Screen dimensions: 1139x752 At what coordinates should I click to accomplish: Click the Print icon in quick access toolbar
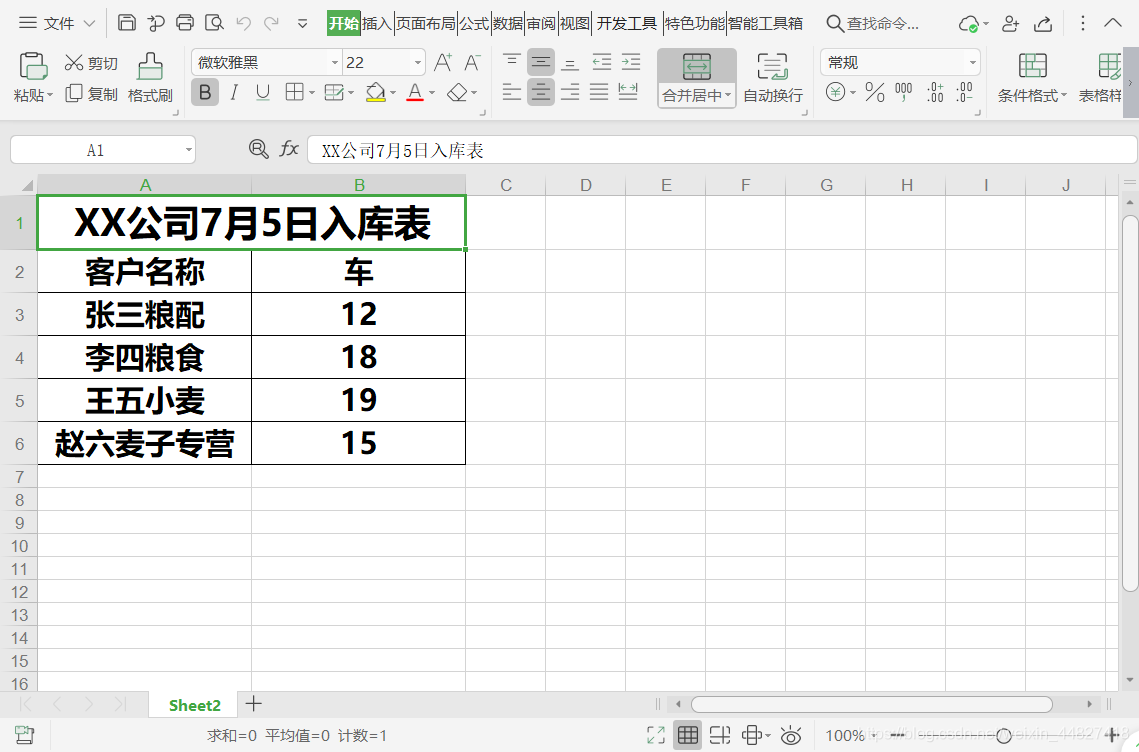click(184, 22)
